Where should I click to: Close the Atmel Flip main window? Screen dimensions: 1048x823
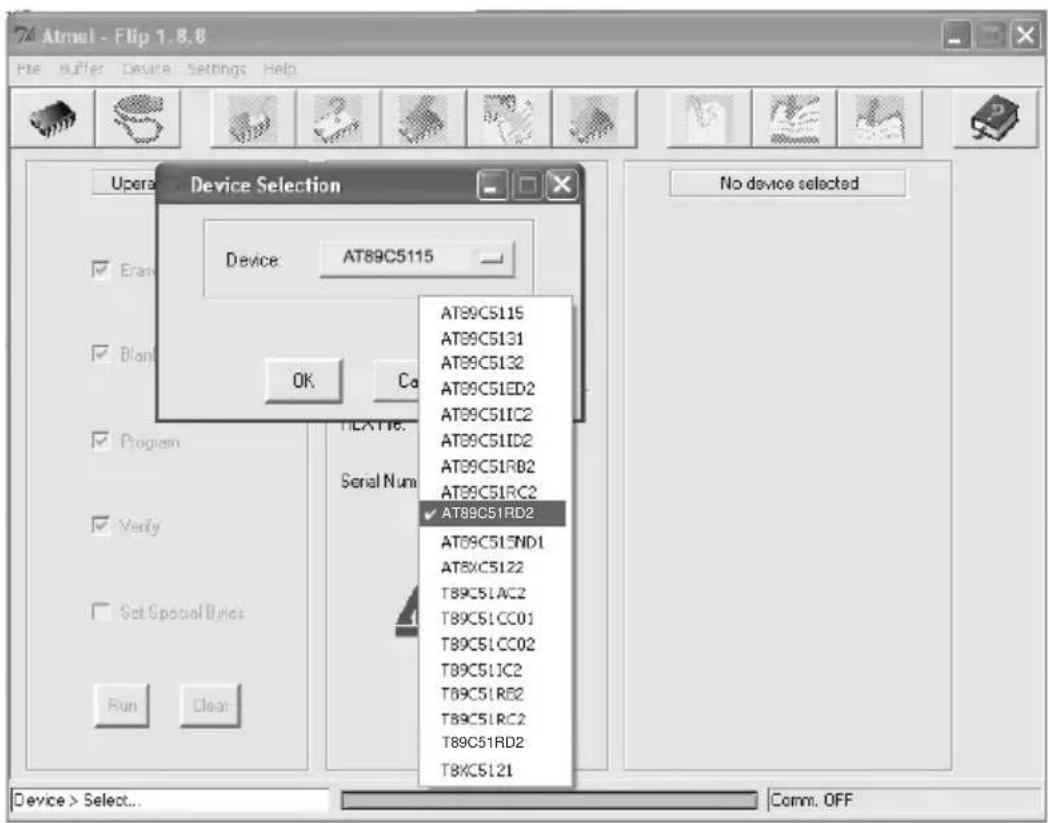tap(1025, 35)
